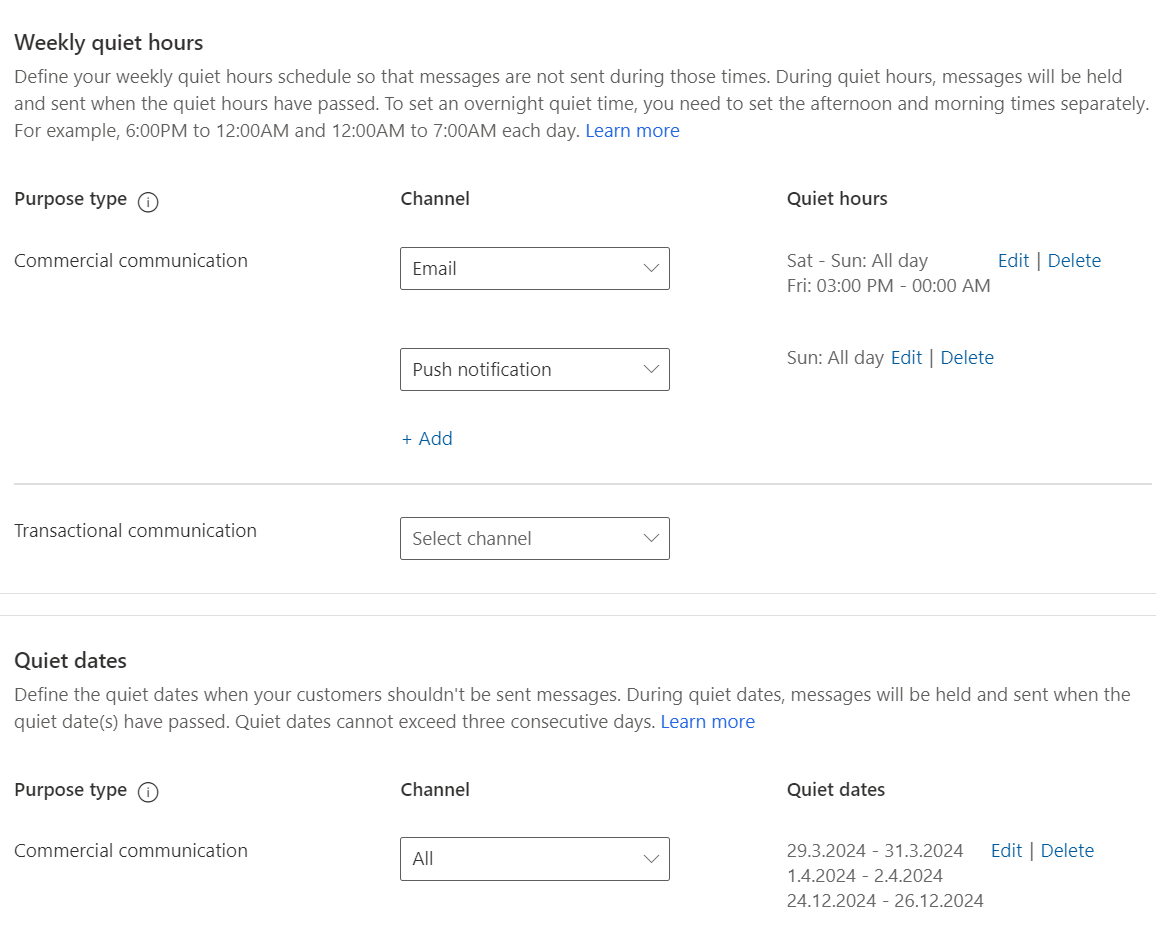
Task: Click Learn more in the Weekly quiet hours description
Action: (632, 130)
